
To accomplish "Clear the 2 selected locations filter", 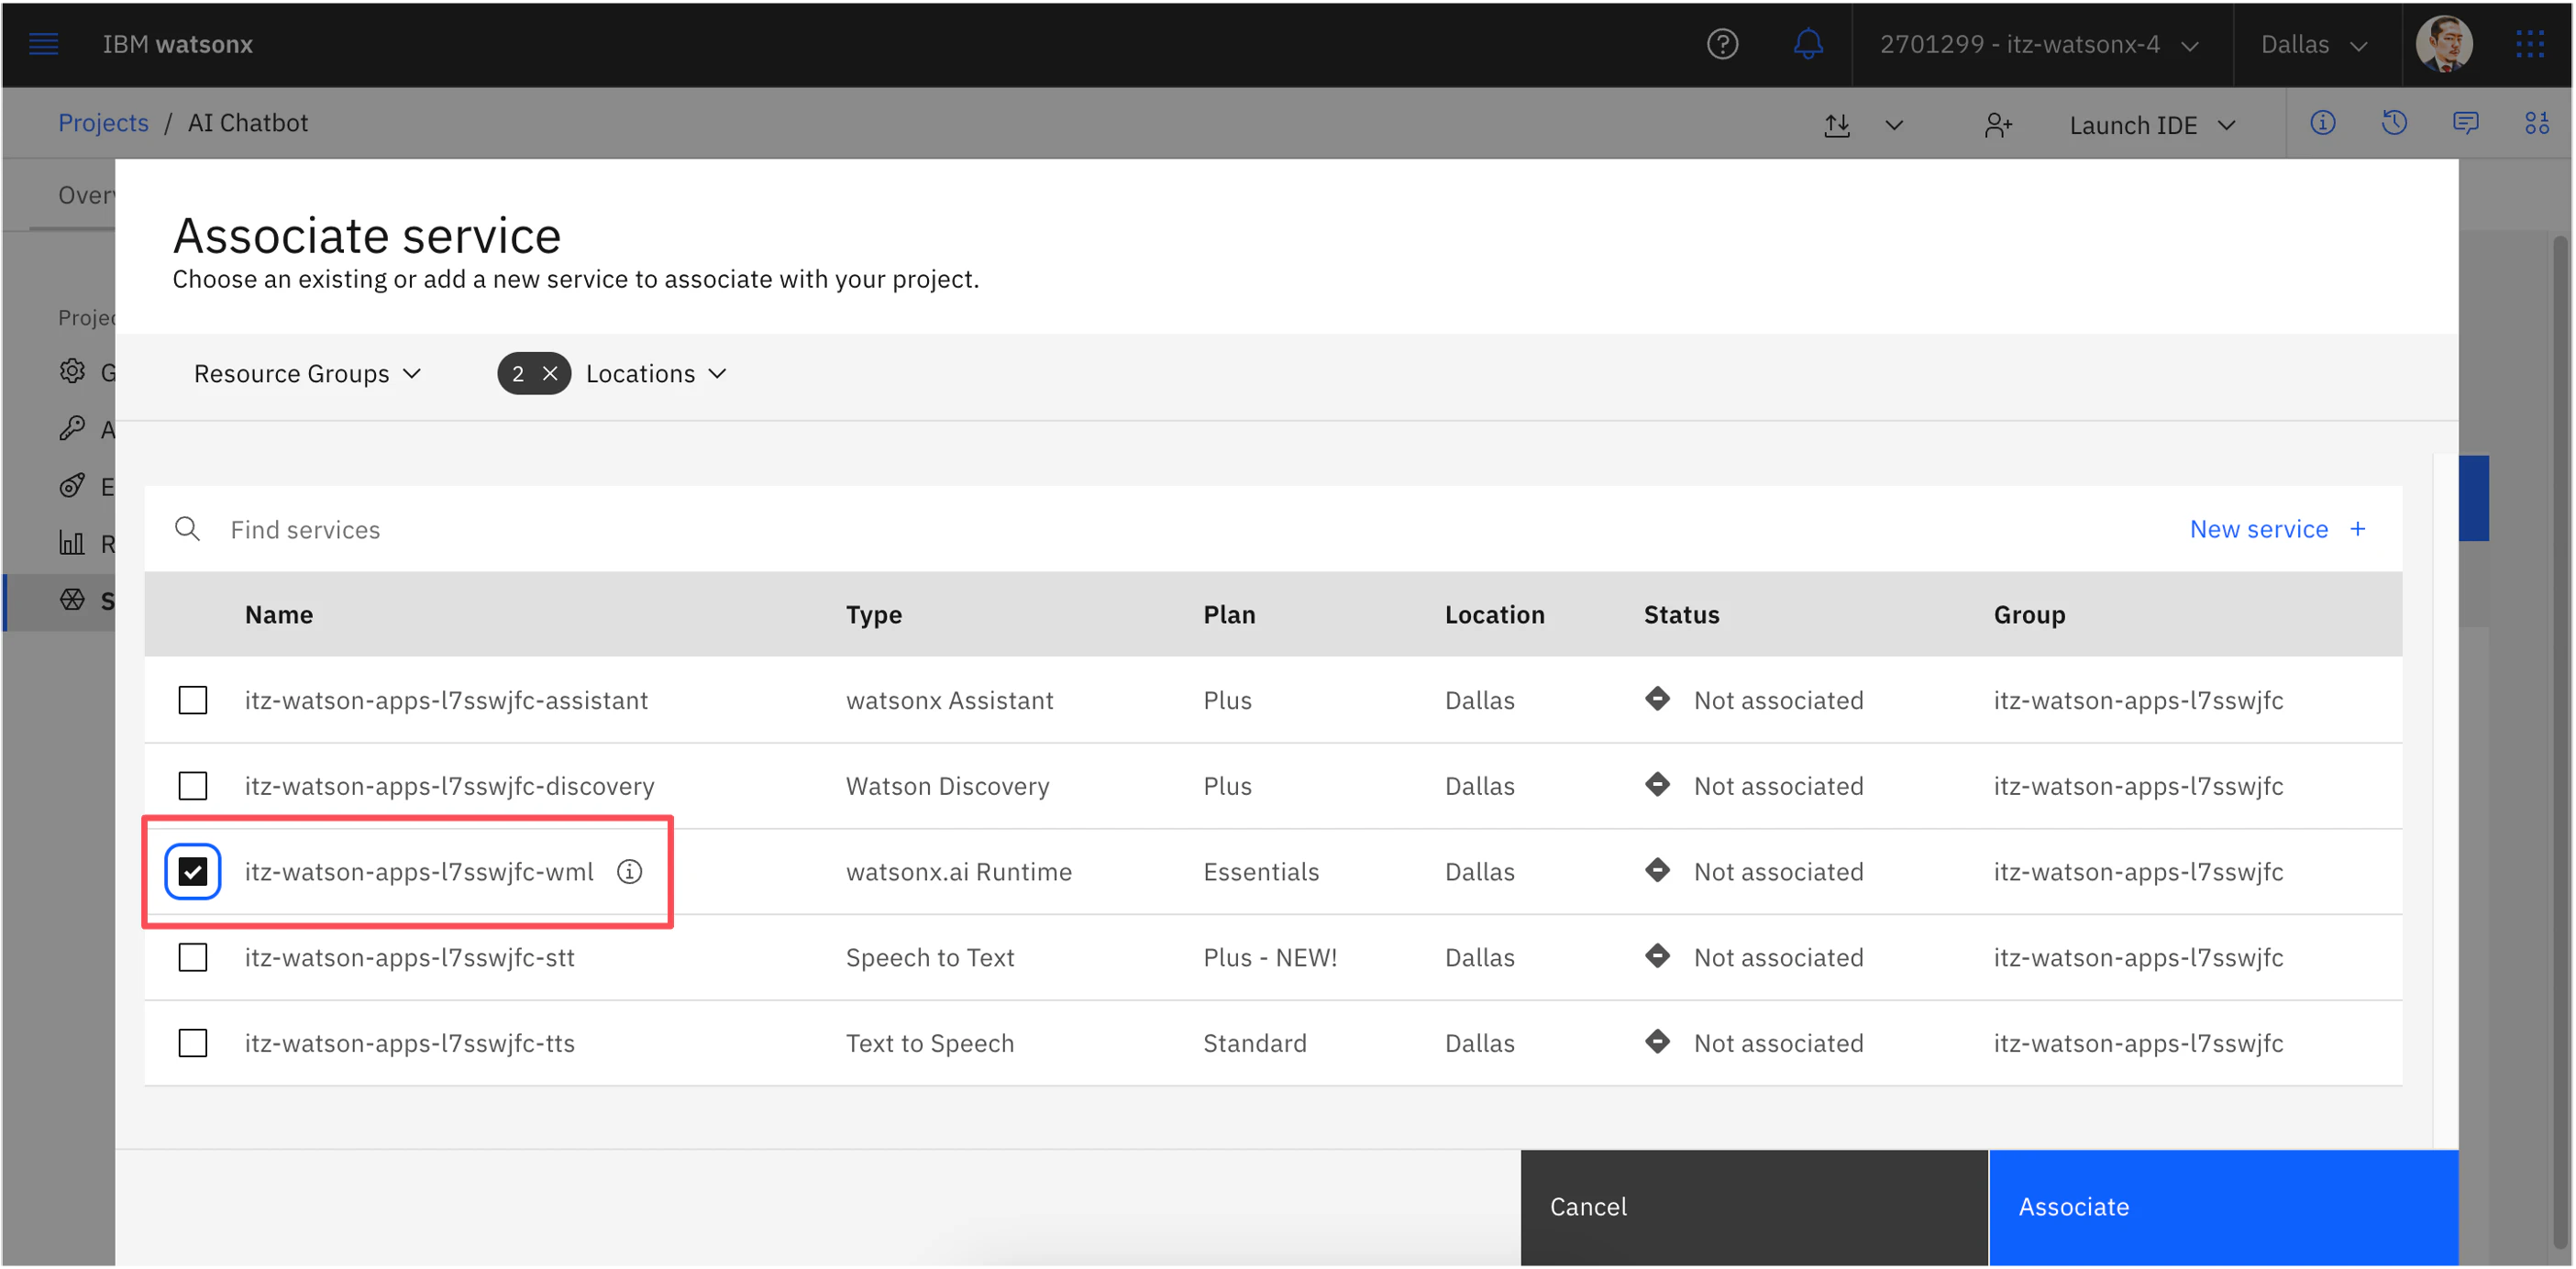I will tap(550, 374).
